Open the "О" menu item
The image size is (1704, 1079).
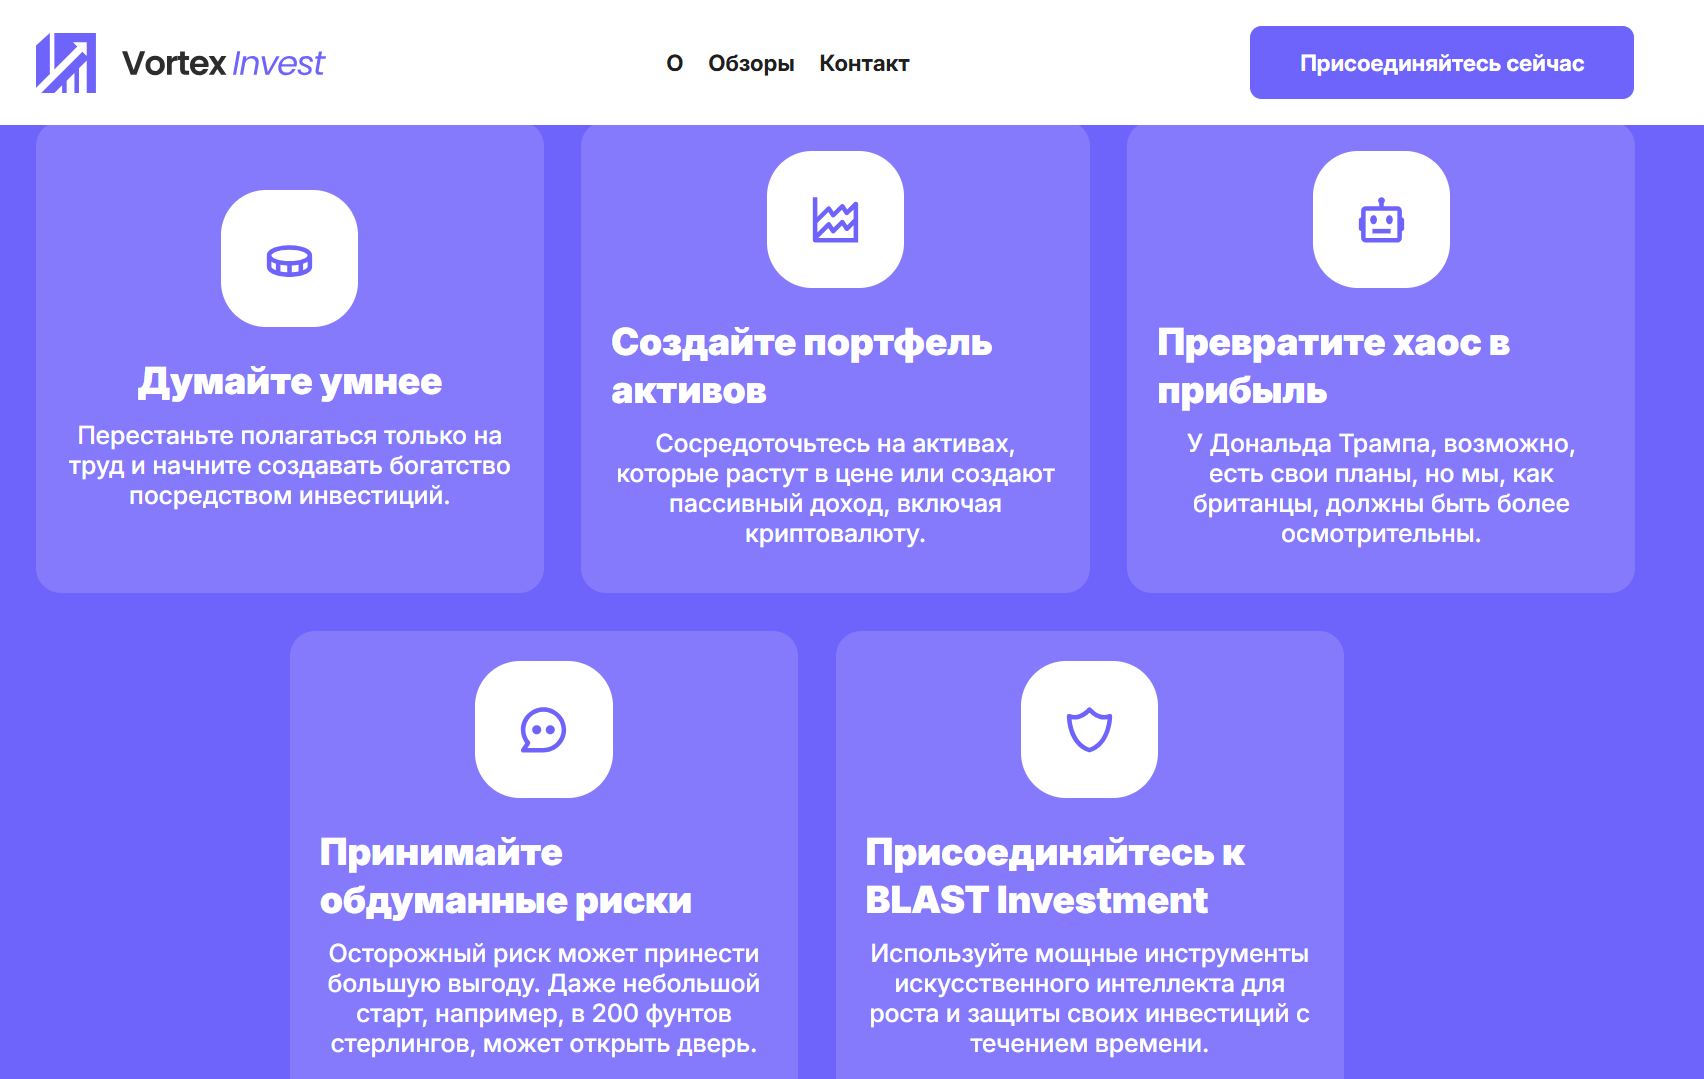pos(673,63)
